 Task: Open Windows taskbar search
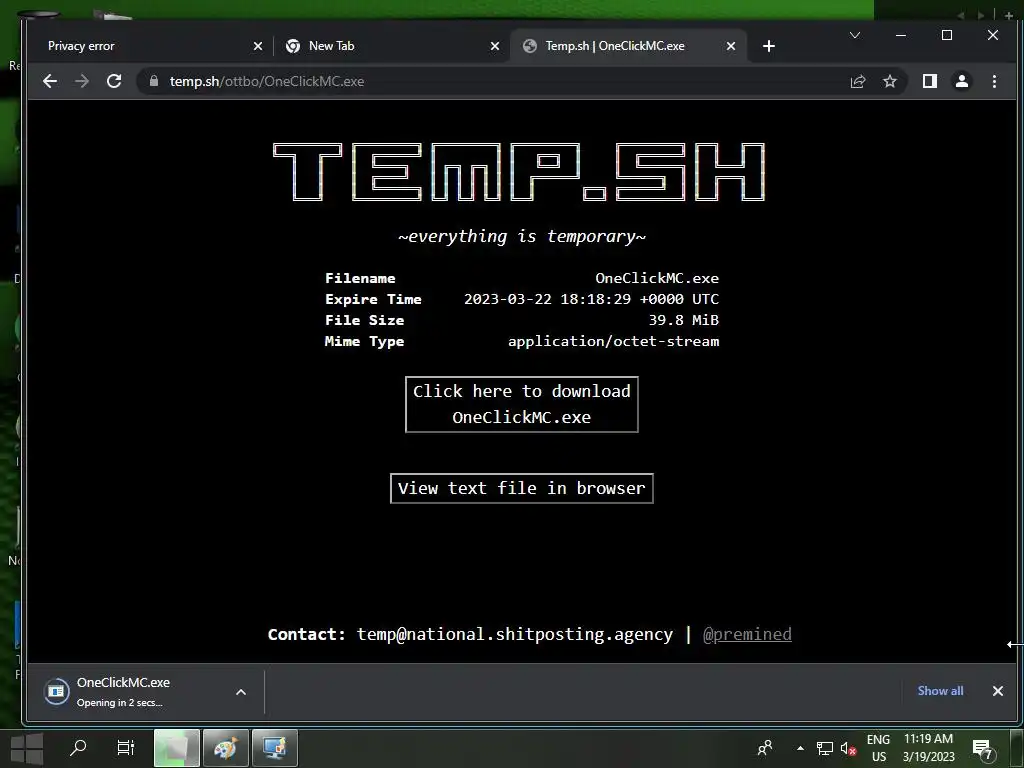tap(78, 748)
